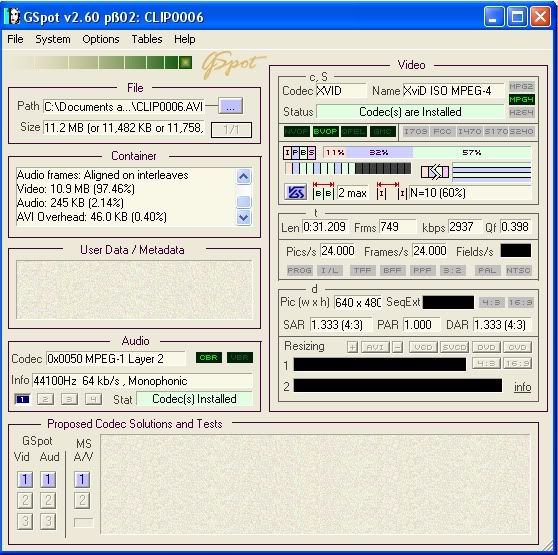Toggle the CBR audio indicator
Viewport: 558px width, 555px height.
pos(209,357)
